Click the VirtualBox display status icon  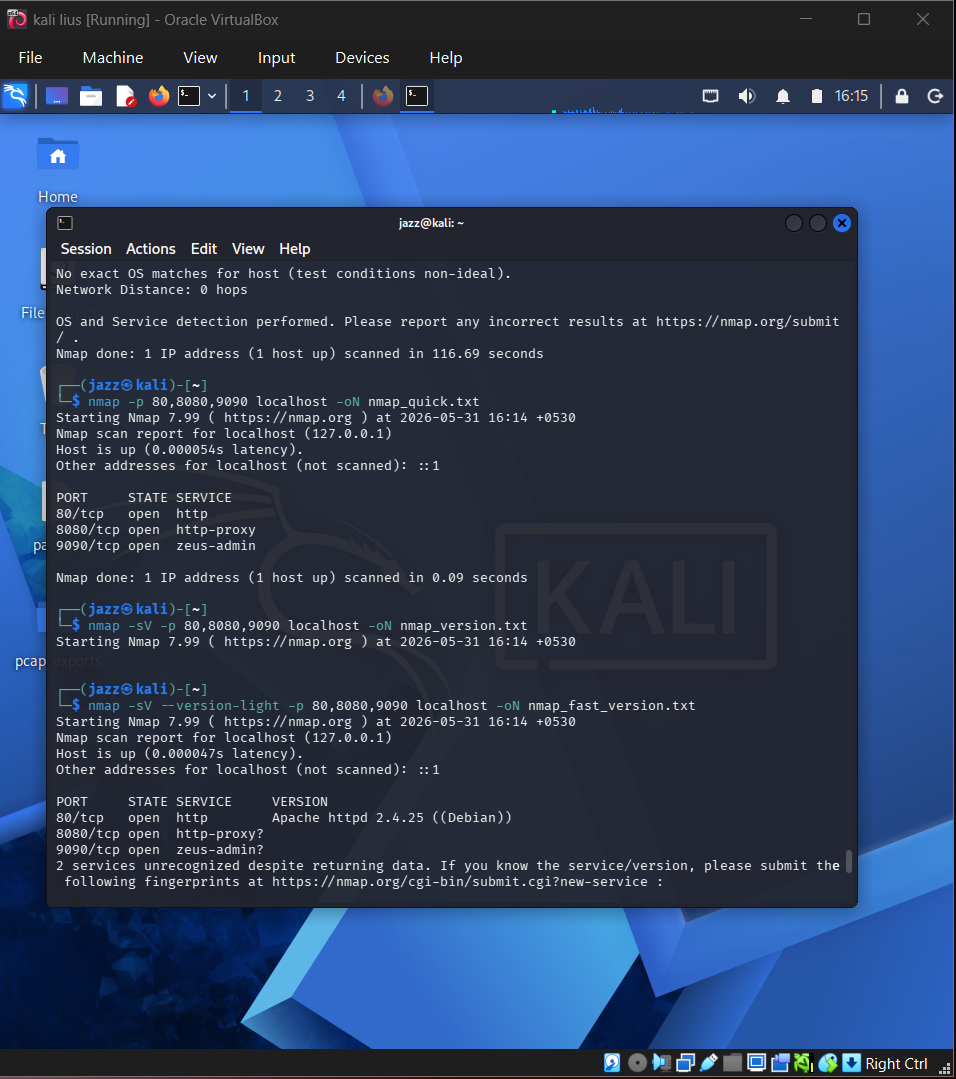tap(756, 1063)
